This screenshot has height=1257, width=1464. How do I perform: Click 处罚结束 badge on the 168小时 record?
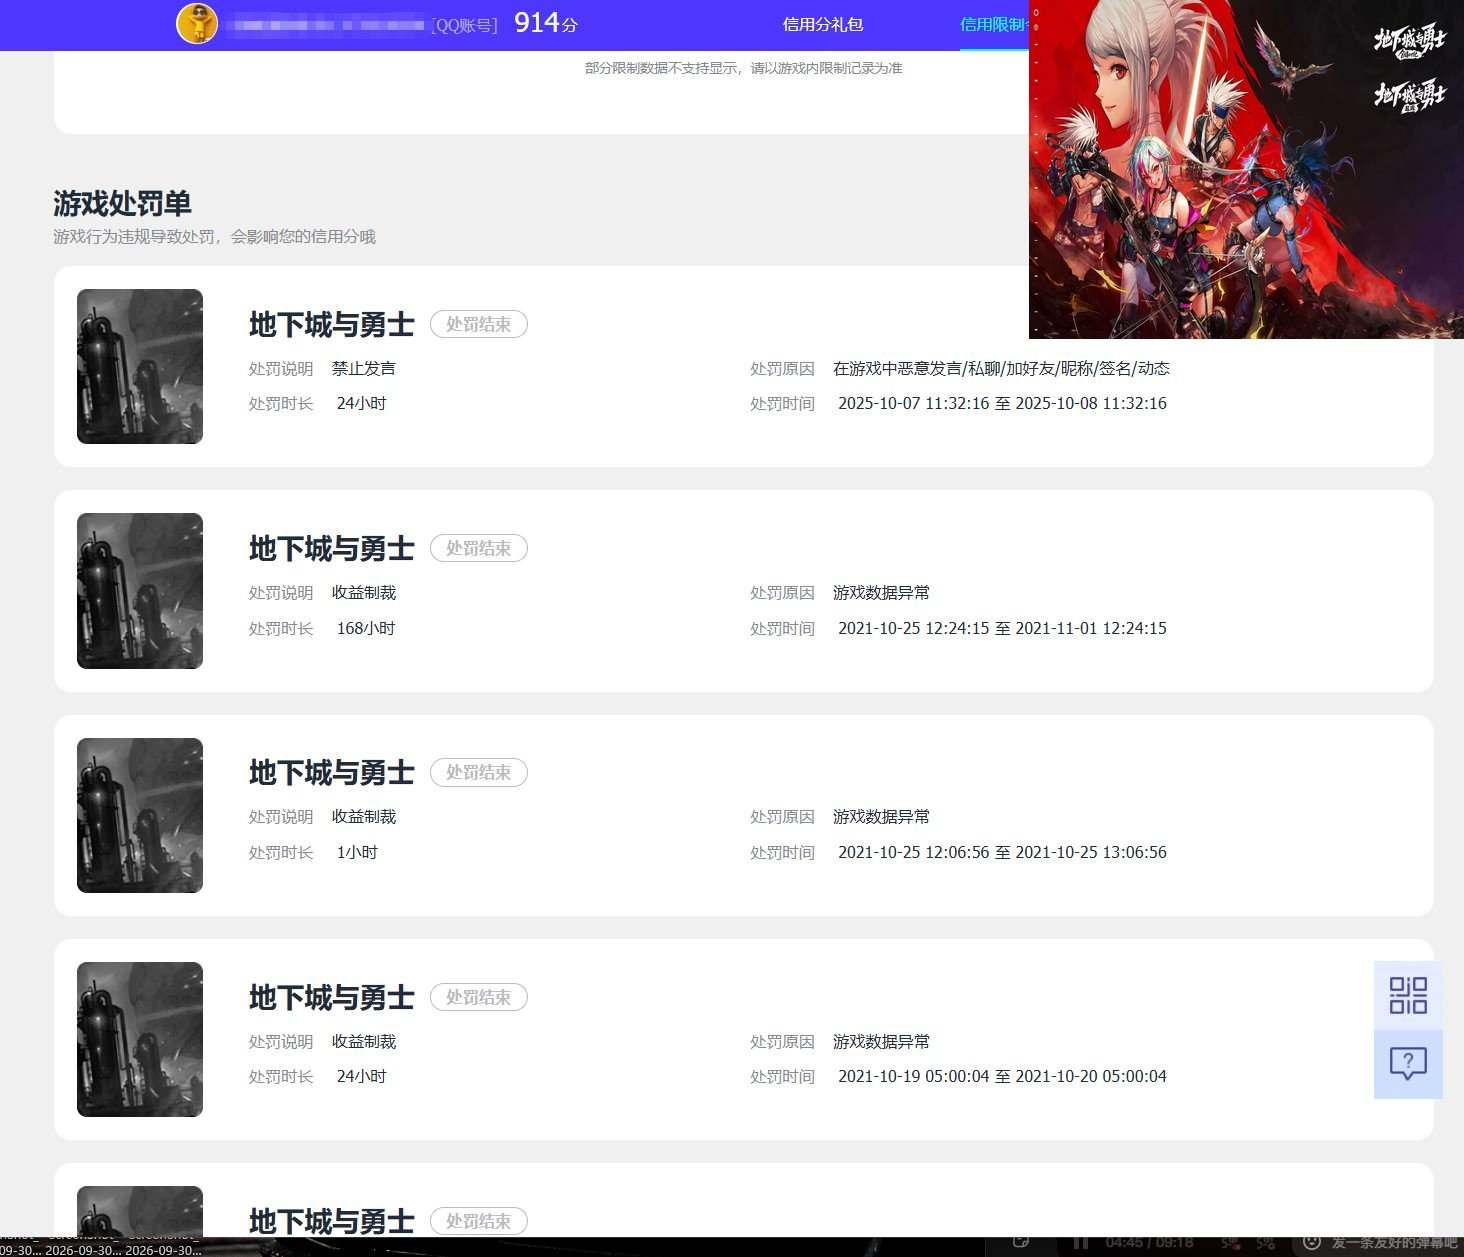click(479, 548)
